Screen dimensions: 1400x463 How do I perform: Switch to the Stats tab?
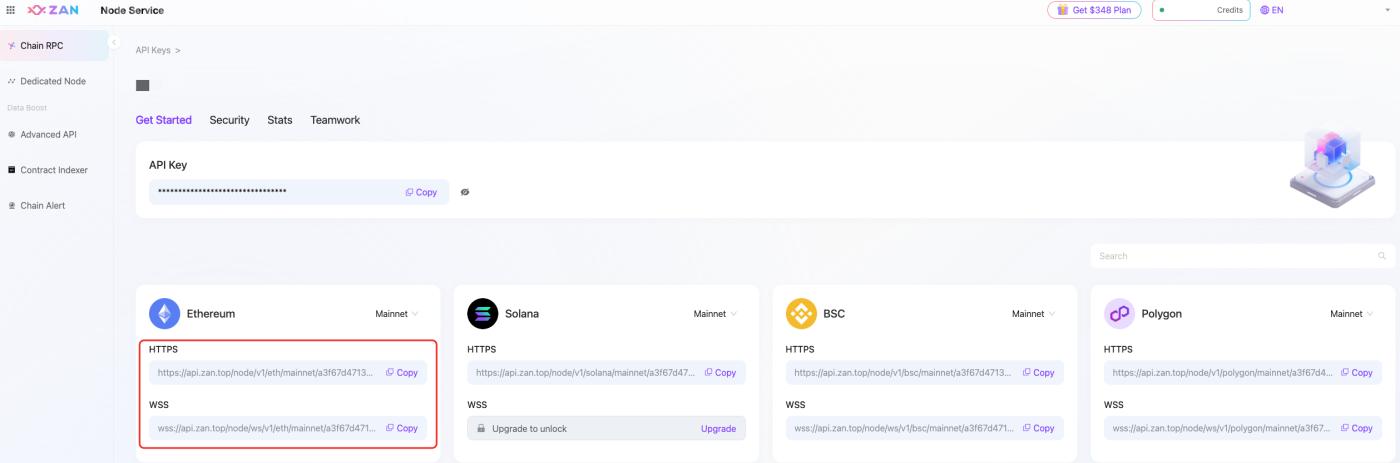click(x=280, y=120)
